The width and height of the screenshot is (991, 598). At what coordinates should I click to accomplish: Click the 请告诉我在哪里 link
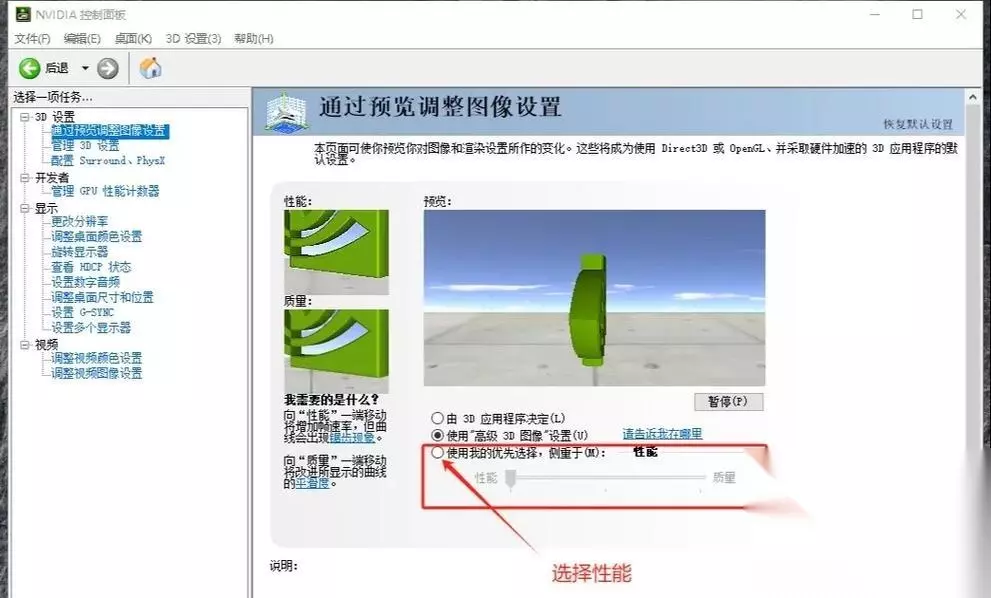click(662, 434)
